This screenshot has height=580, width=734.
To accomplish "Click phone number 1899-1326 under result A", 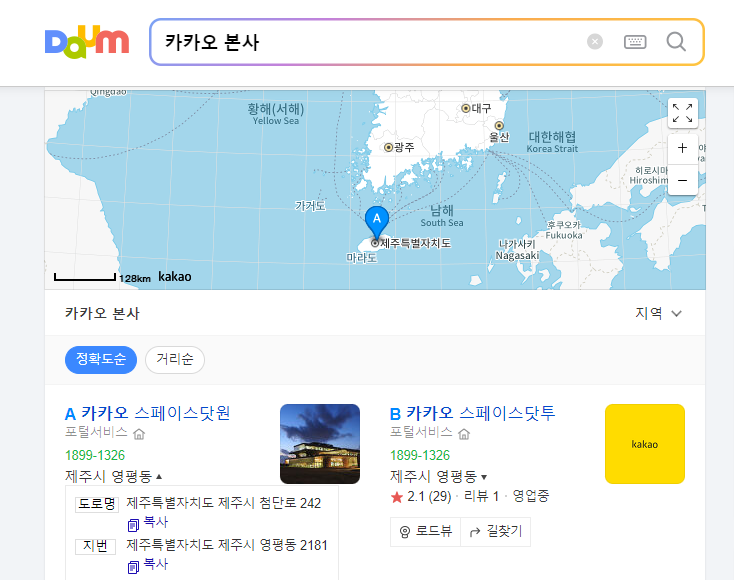I will [95, 455].
